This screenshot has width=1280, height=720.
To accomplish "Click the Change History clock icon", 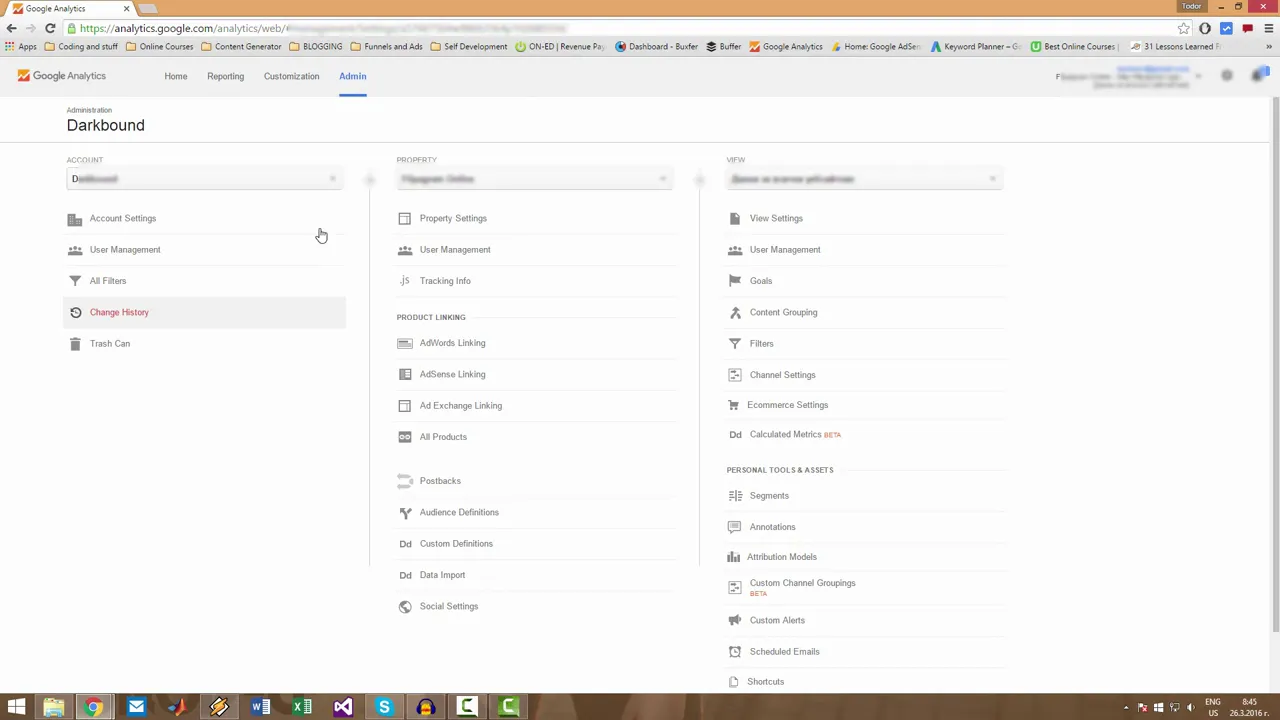I will pyautogui.click(x=75, y=312).
